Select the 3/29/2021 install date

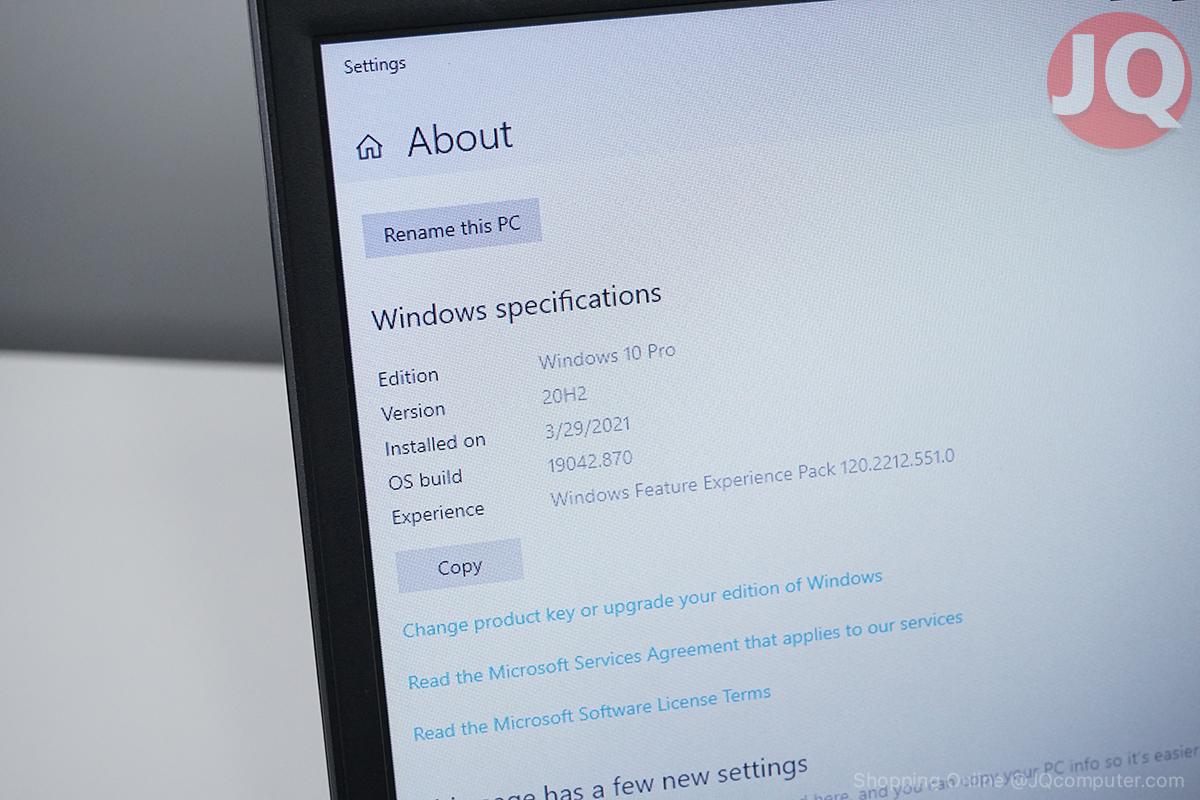[588, 428]
